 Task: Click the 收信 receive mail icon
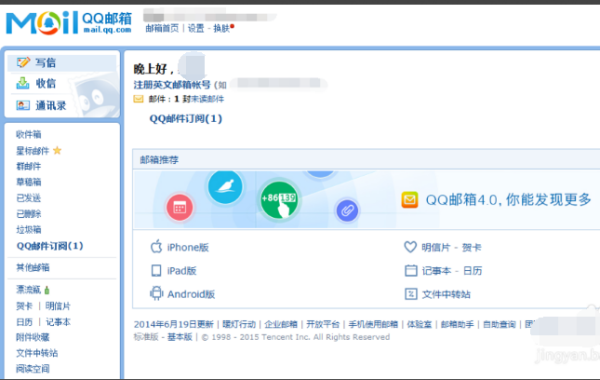click(x=23, y=83)
